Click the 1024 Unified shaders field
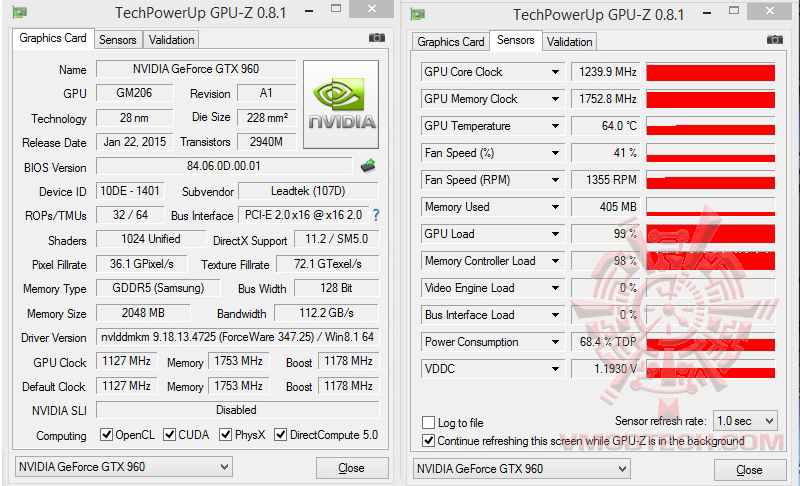The width and height of the screenshot is (800, 486). click(x=151, y=239)
